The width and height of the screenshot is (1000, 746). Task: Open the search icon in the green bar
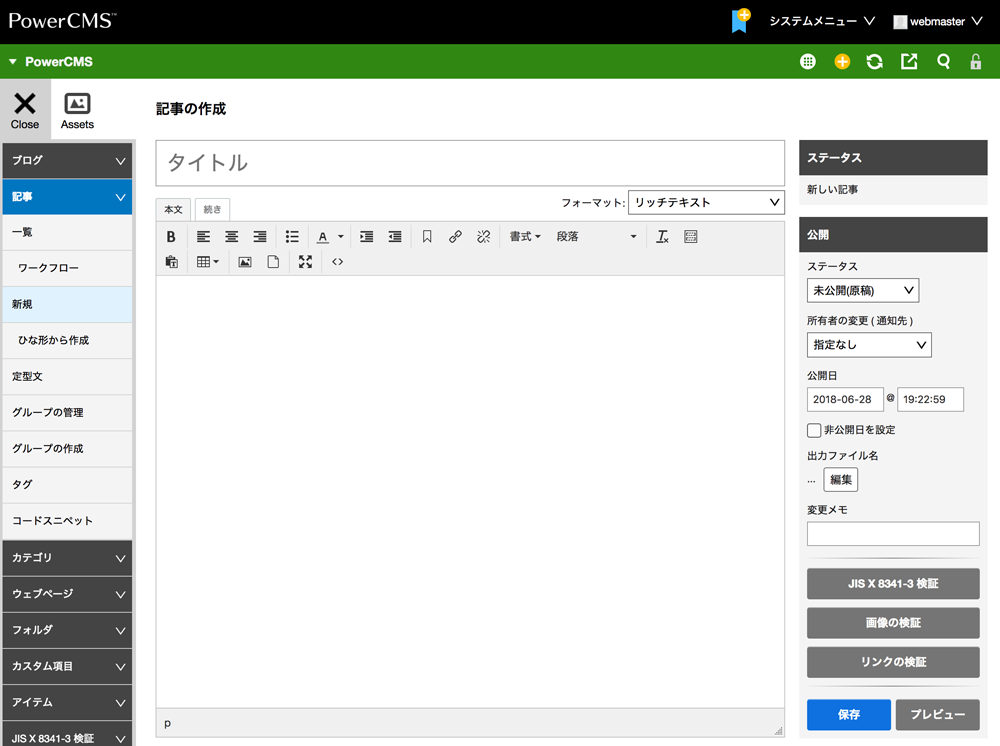[x=942, y=61]
